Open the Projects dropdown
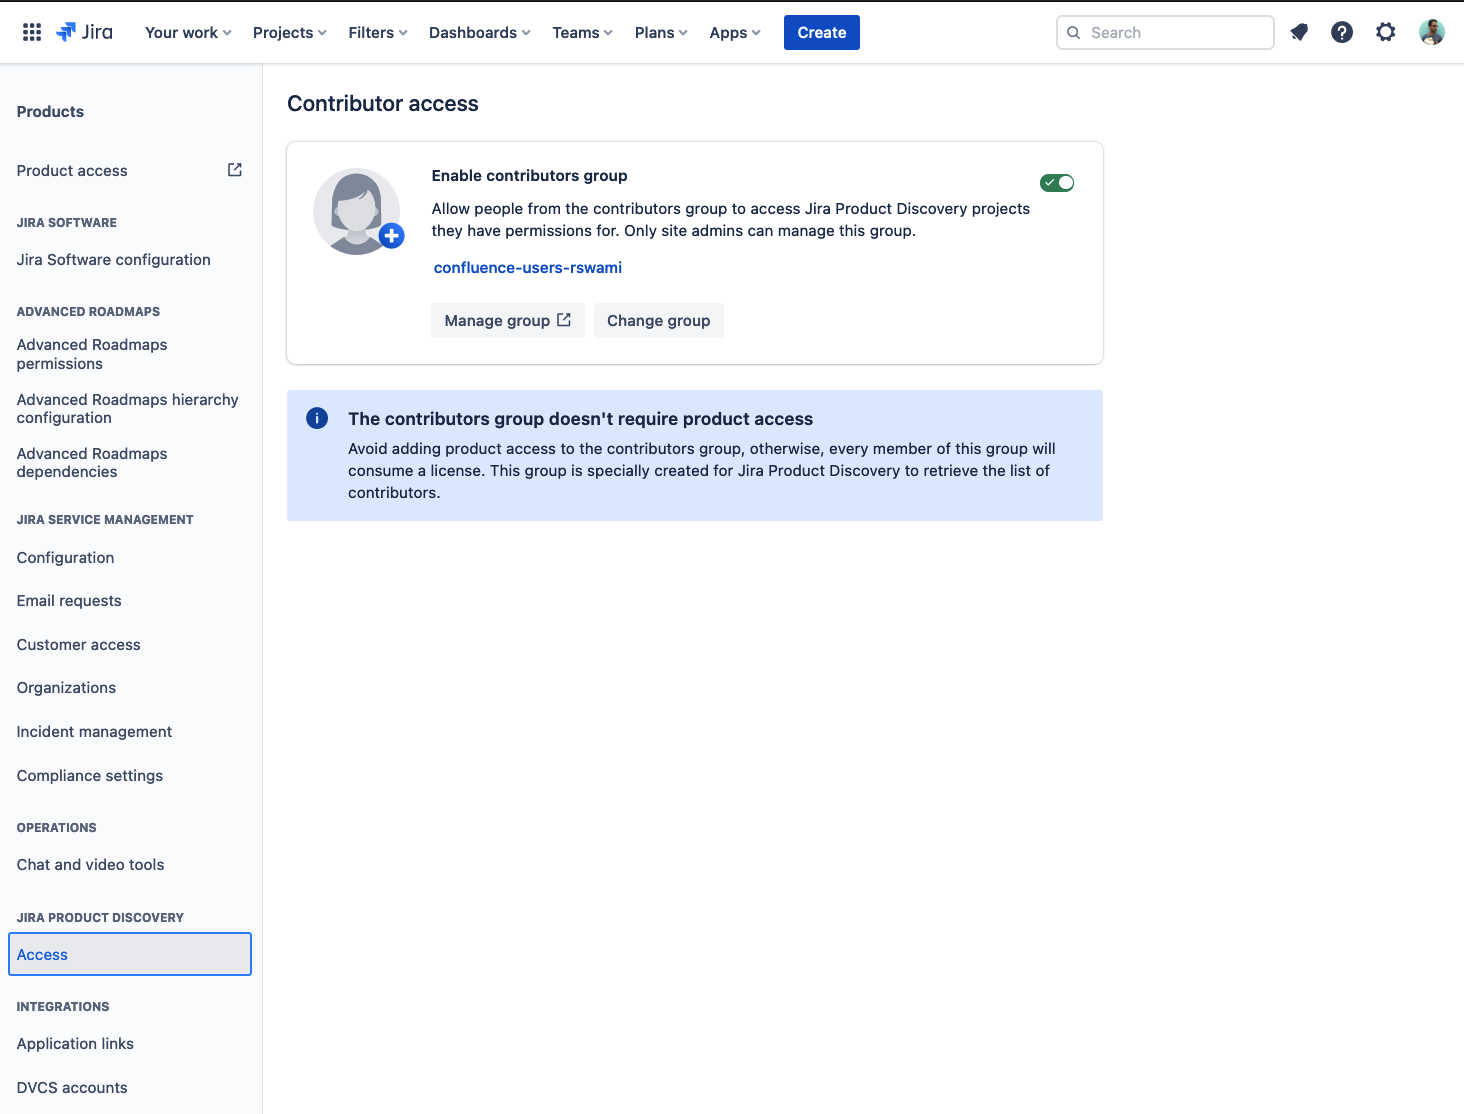Screen dimensions: 1464x1114 point(288,32)
